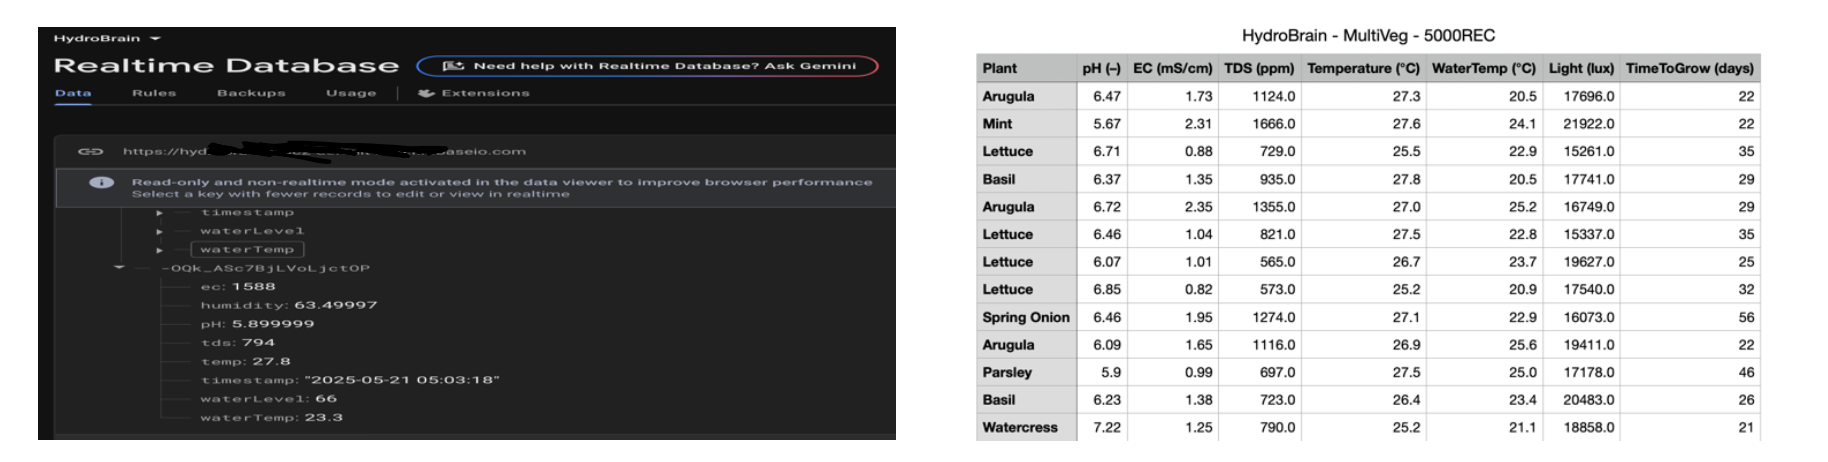Select the ec: 1588 entry

pyautogui.click(x=238, y=287)
